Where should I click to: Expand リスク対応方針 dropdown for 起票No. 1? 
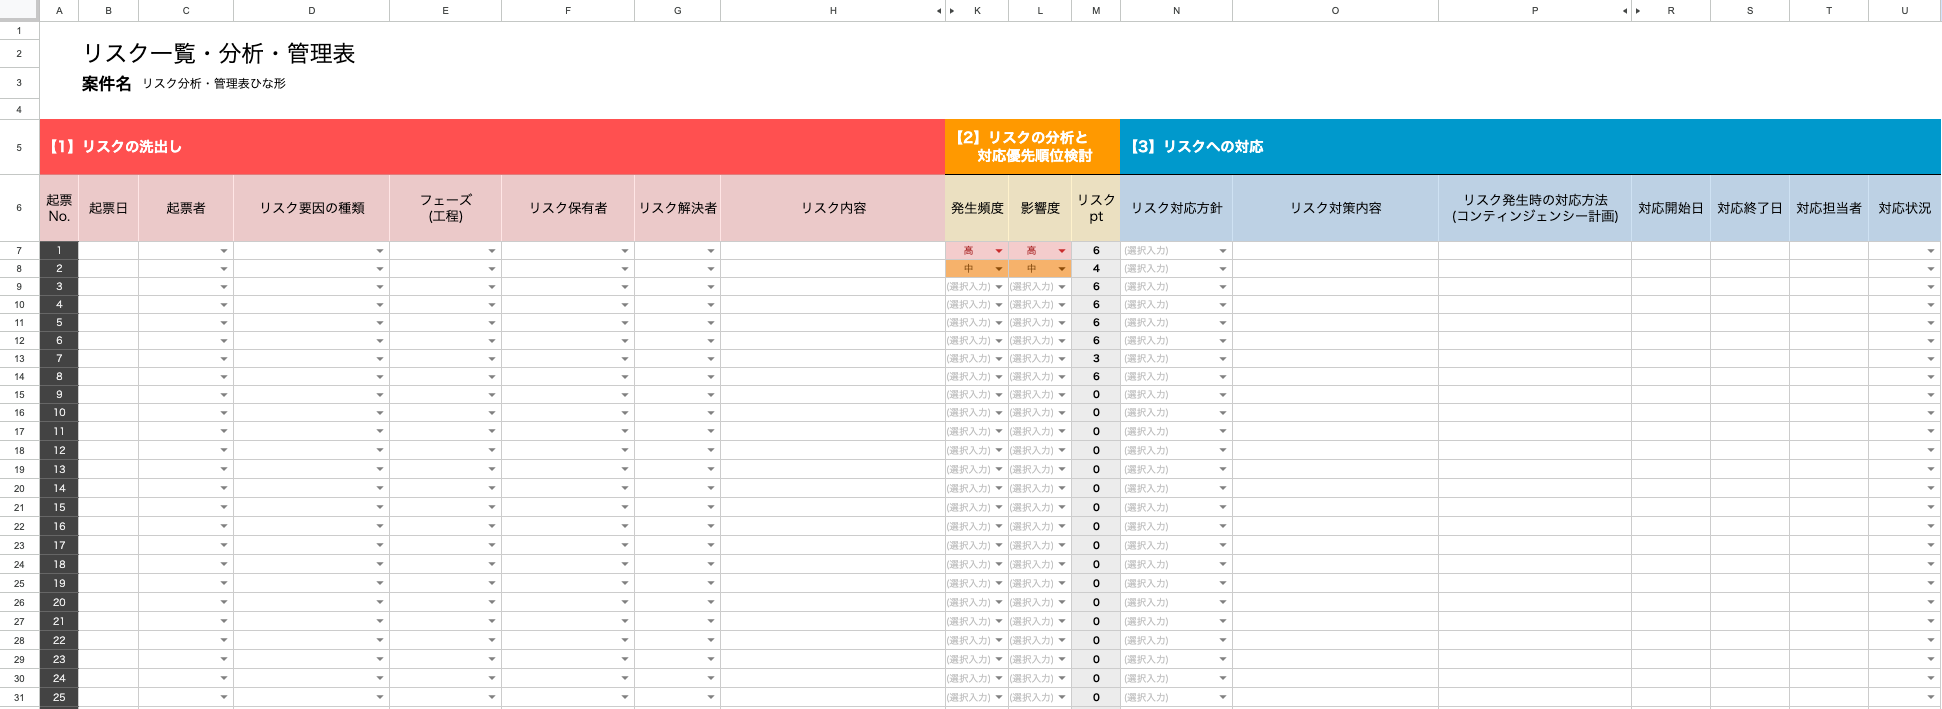coord(1222,251)
